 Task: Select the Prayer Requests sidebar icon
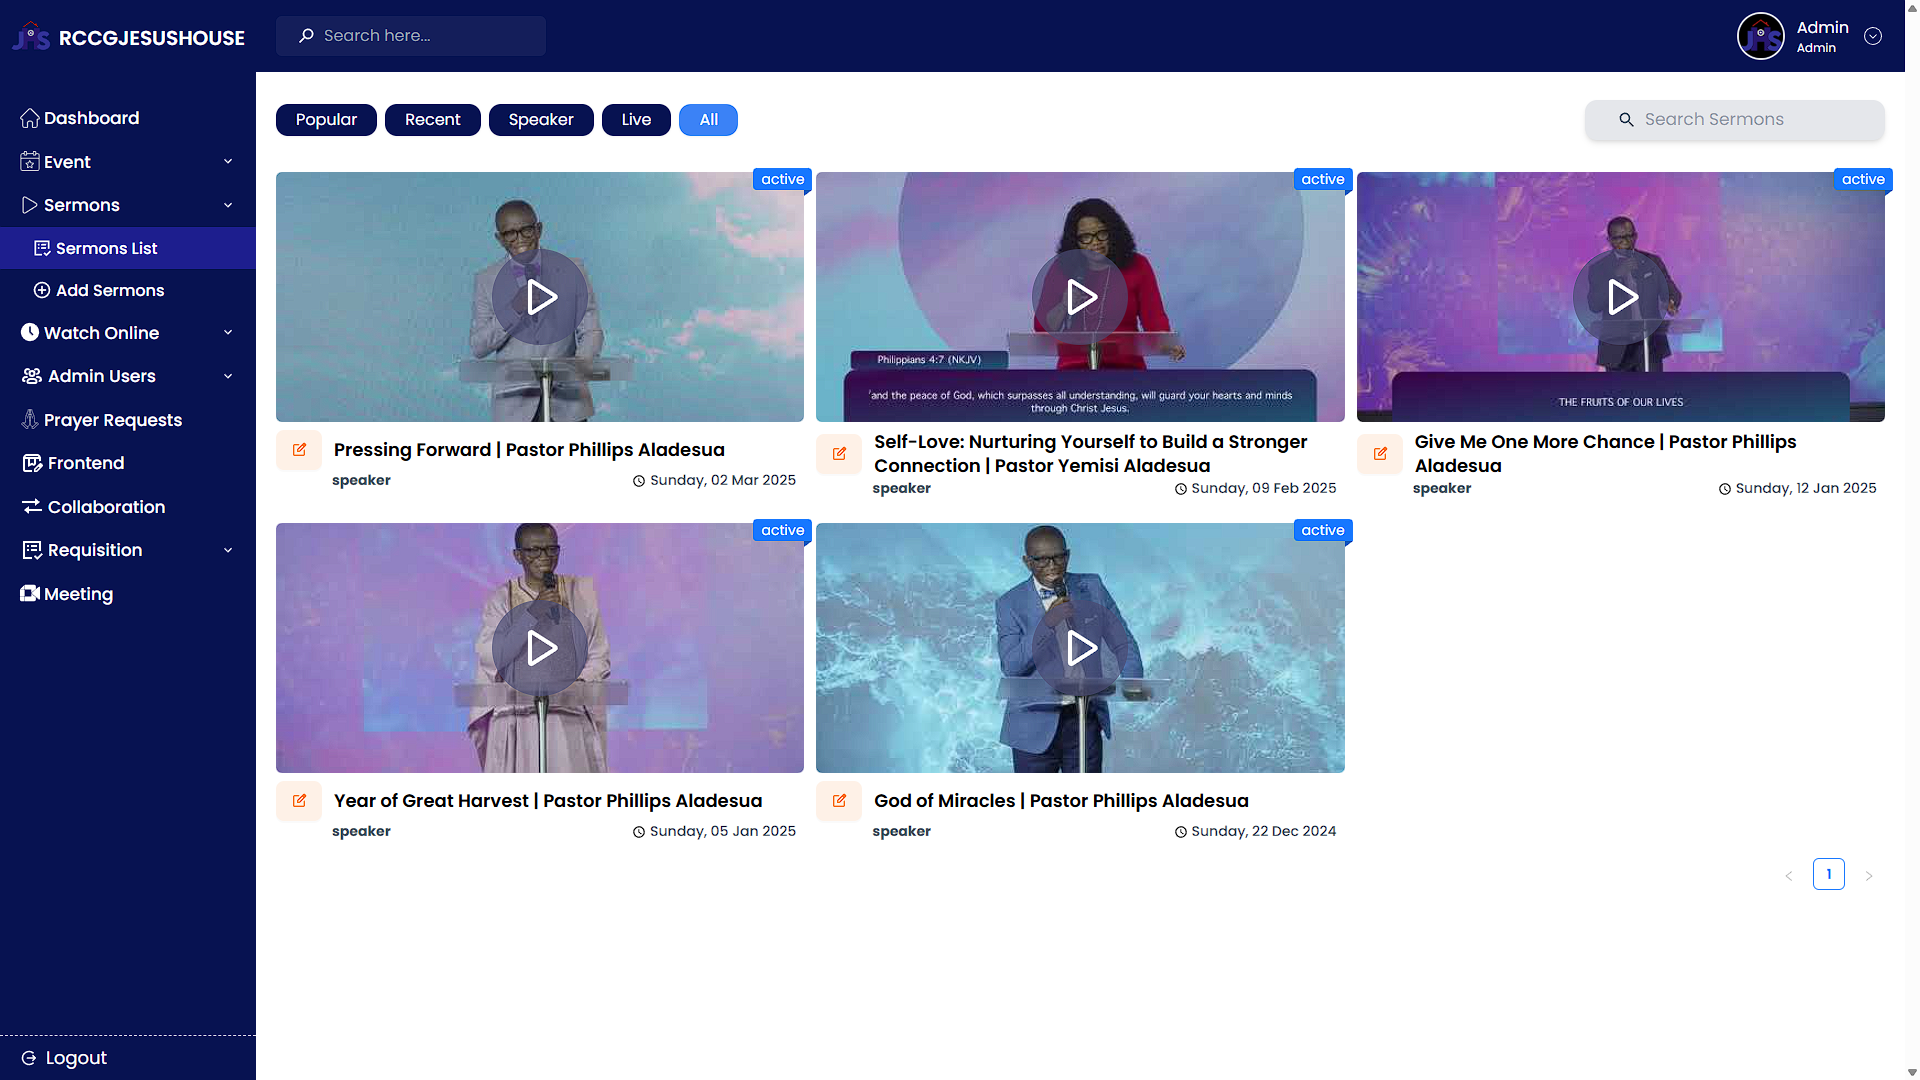point(29,419)
